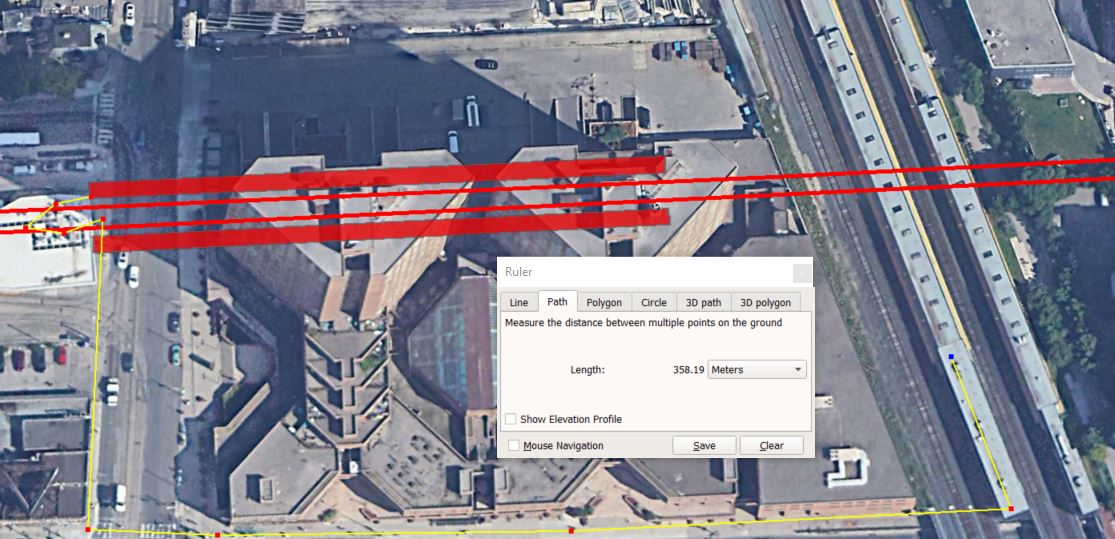This screenshot has height=539, width=1115.
Task: Clear the ruler measurement
Action: (772, 446)
